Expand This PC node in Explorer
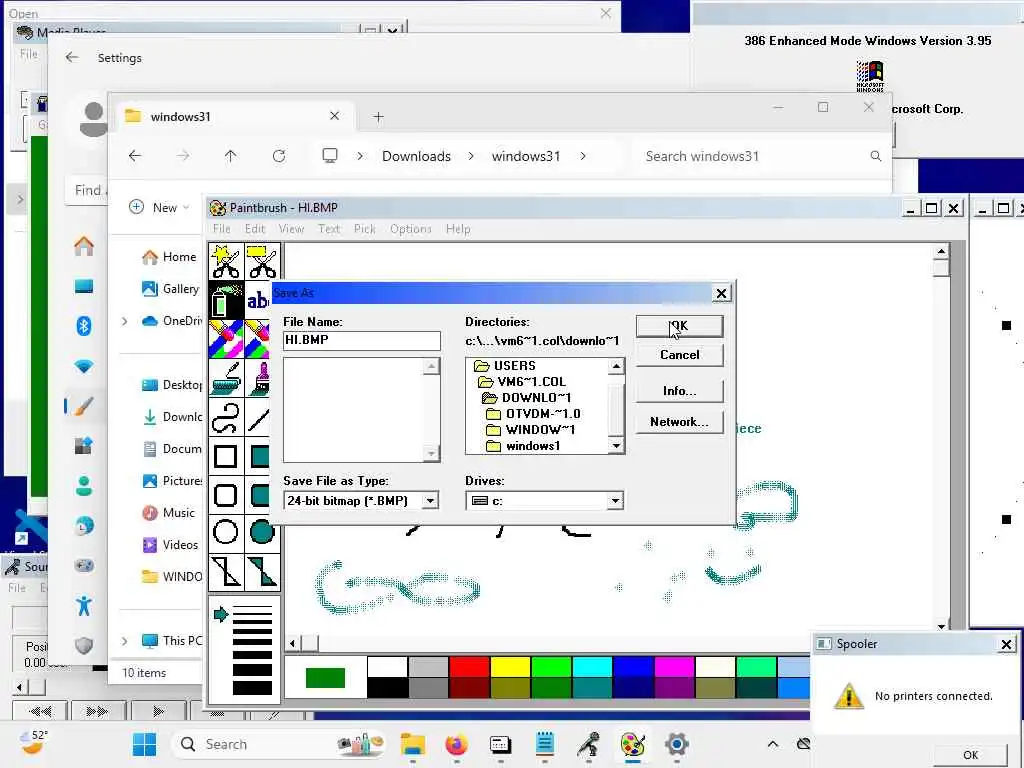This screenshot has height=768, width=1024. tap(124, 641)
